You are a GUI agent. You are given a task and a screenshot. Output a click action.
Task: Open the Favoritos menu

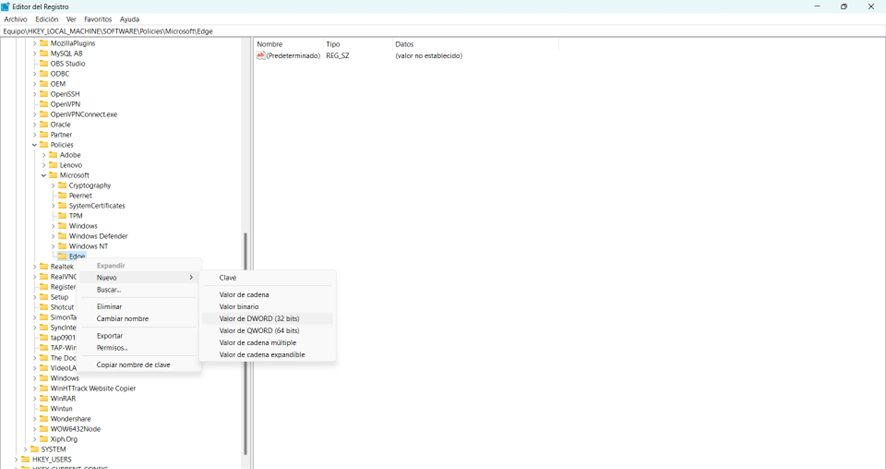click(98, 19)
